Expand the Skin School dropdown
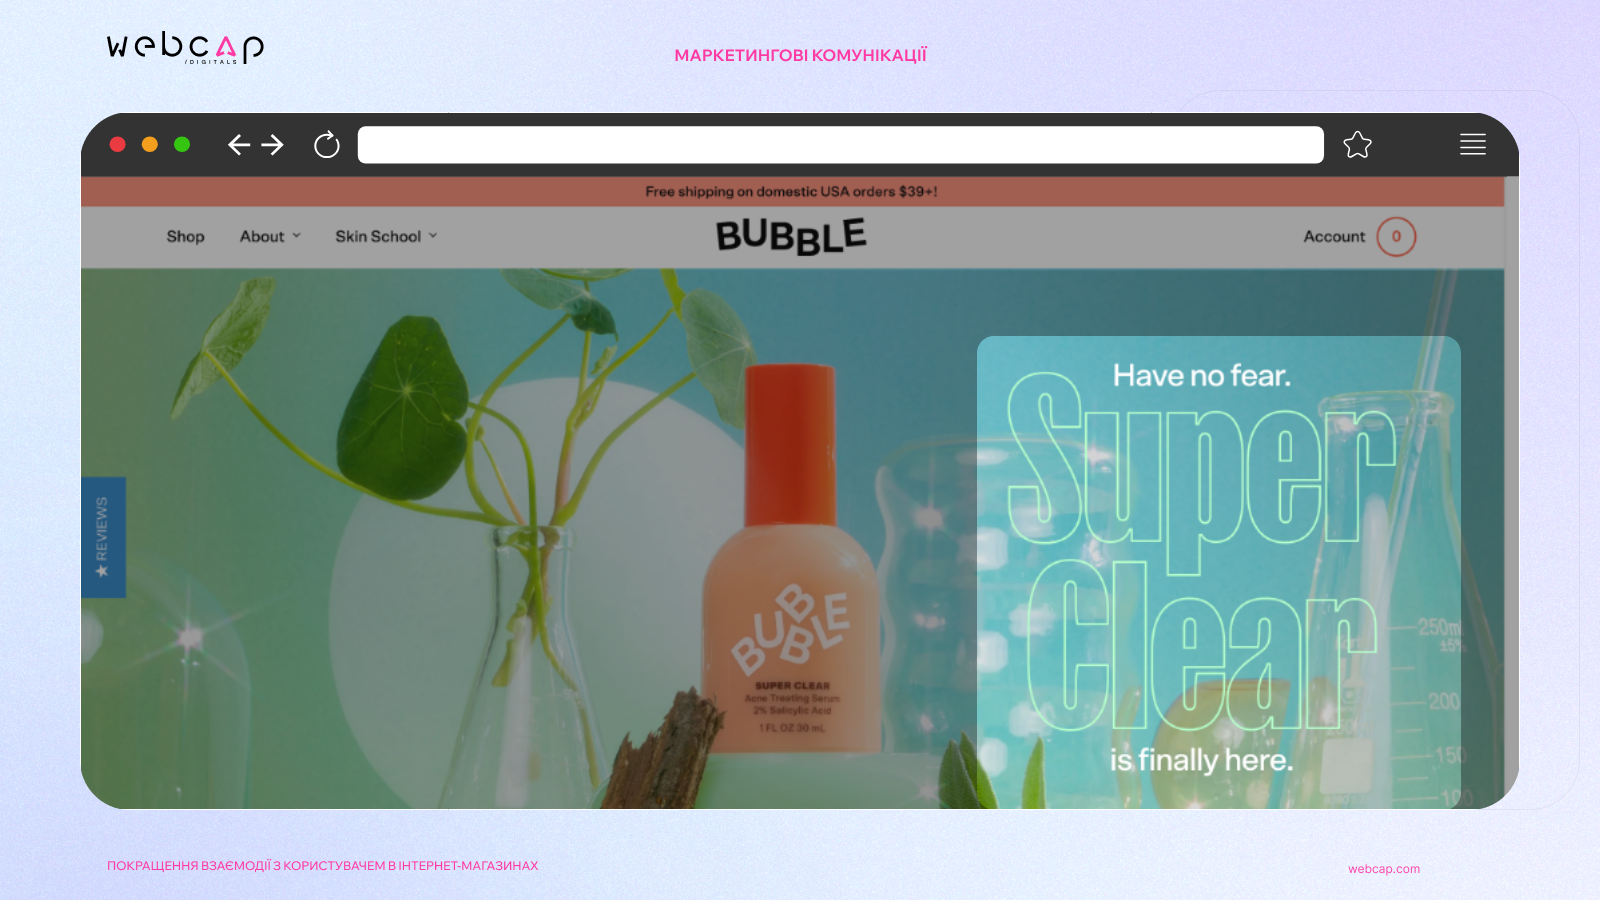The height and width of the screenshot is (900, 1600). [x=386, y=237]
